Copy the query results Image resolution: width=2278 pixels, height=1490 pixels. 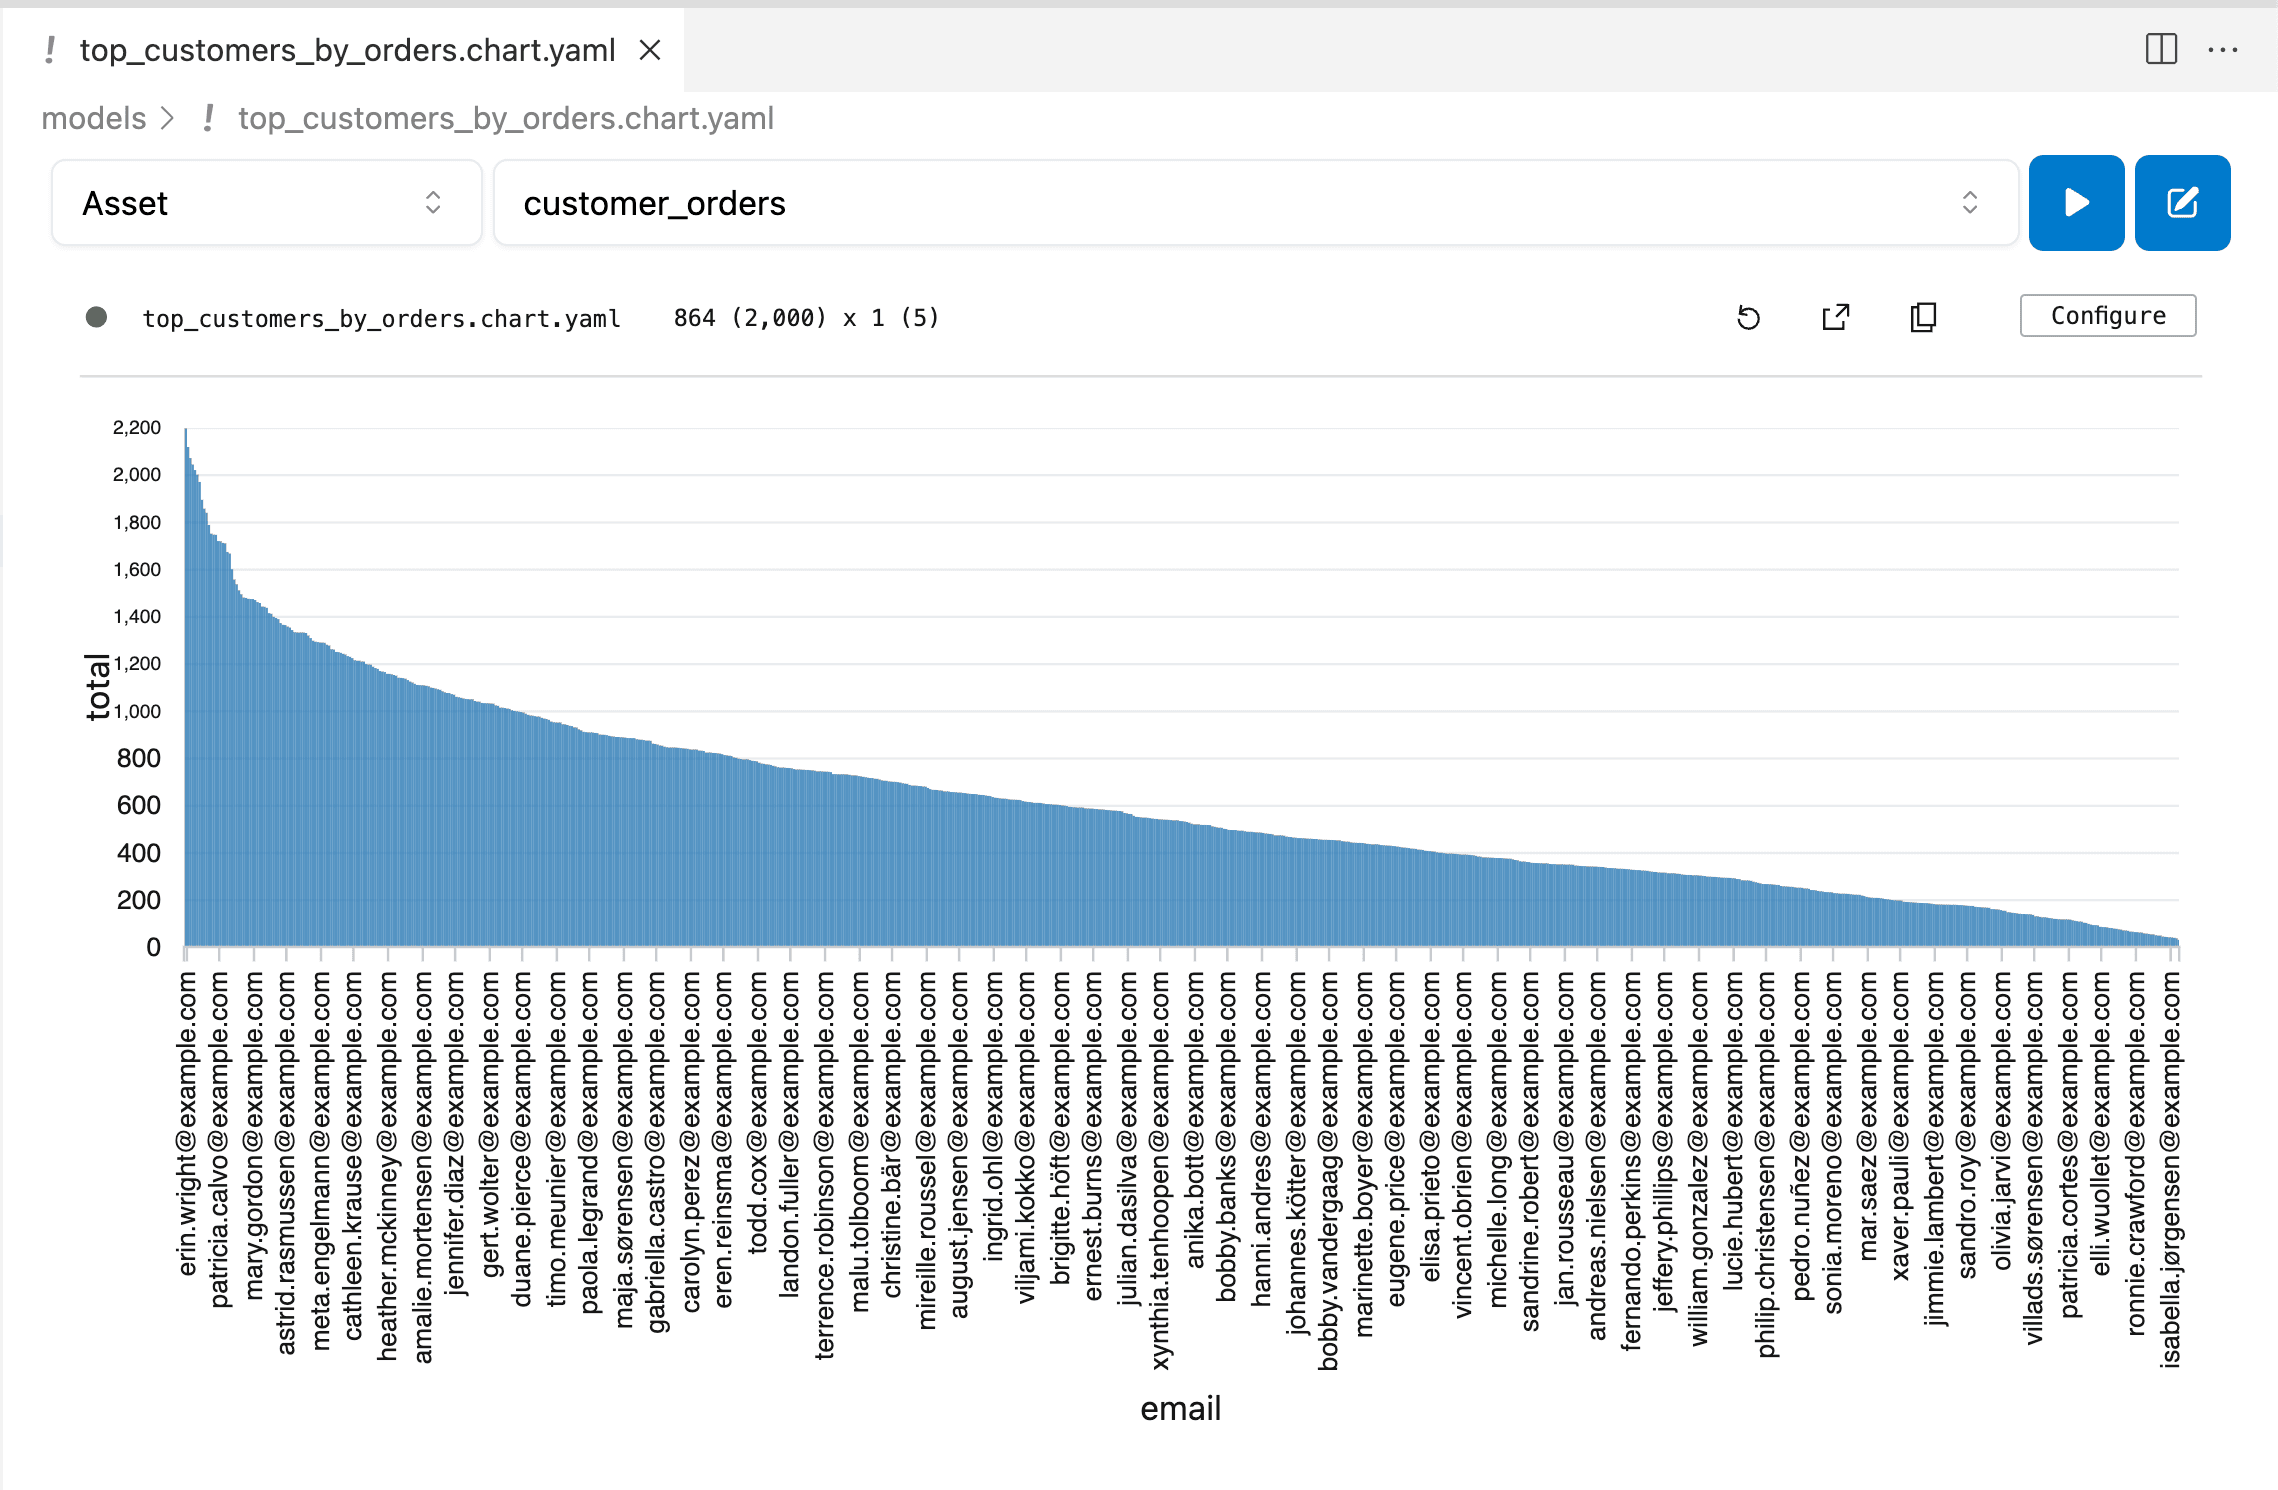point(1922,317)
